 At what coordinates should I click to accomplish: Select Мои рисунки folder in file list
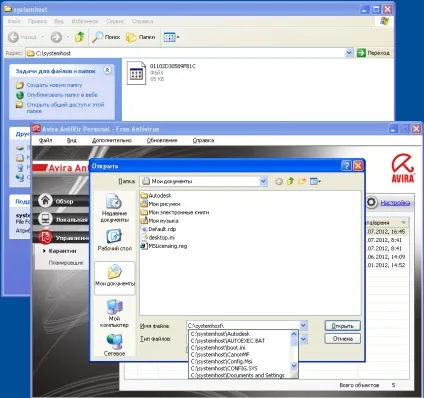tap(161, 204)
